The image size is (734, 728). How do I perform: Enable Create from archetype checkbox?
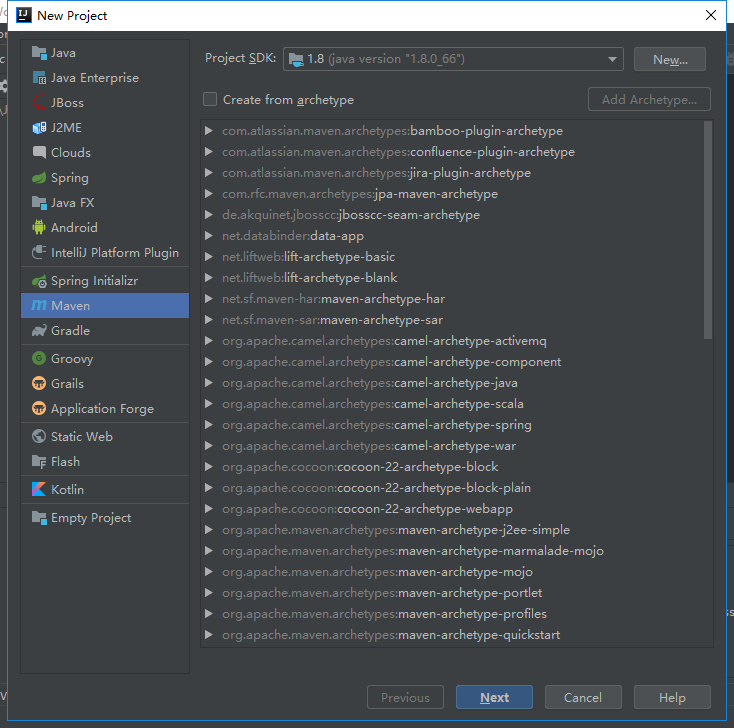click(210, 99)
